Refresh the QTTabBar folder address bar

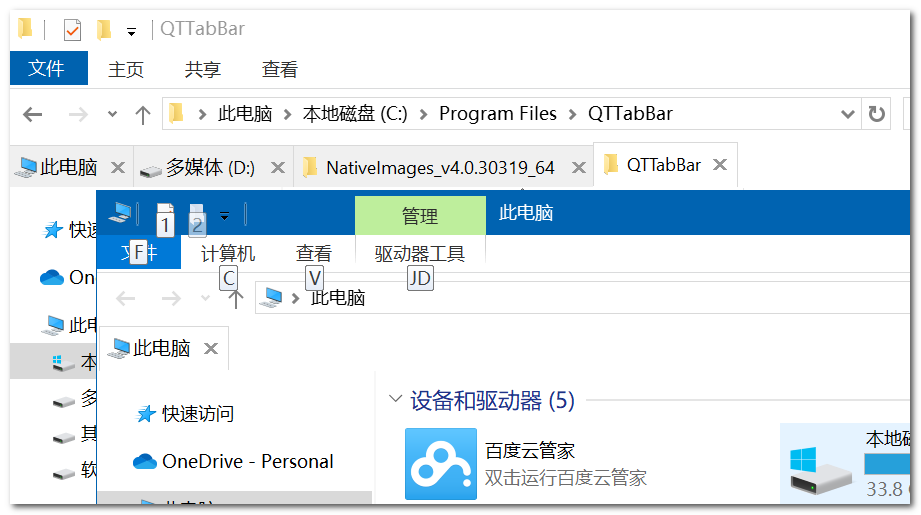click(x=876, y=113)
